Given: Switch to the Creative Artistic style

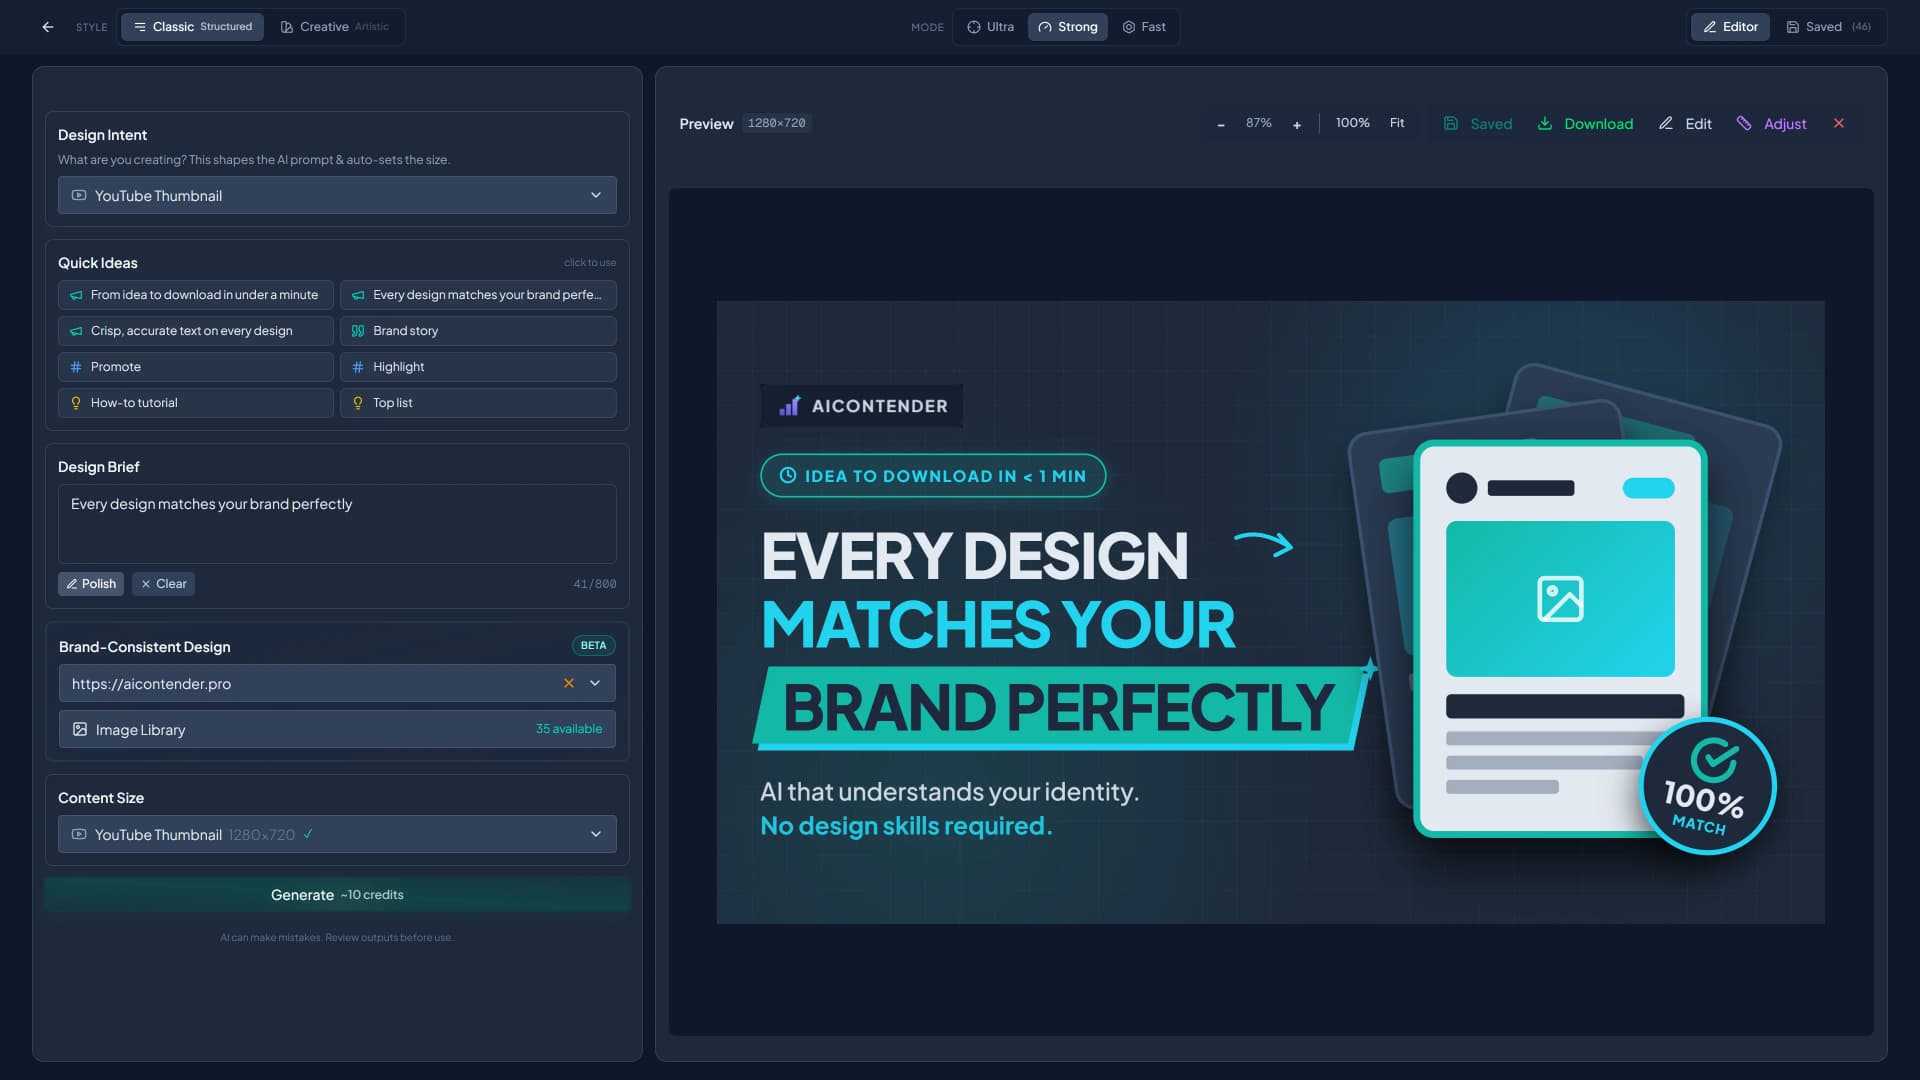Looking at the screenshot, I should [x=335, y=27].
